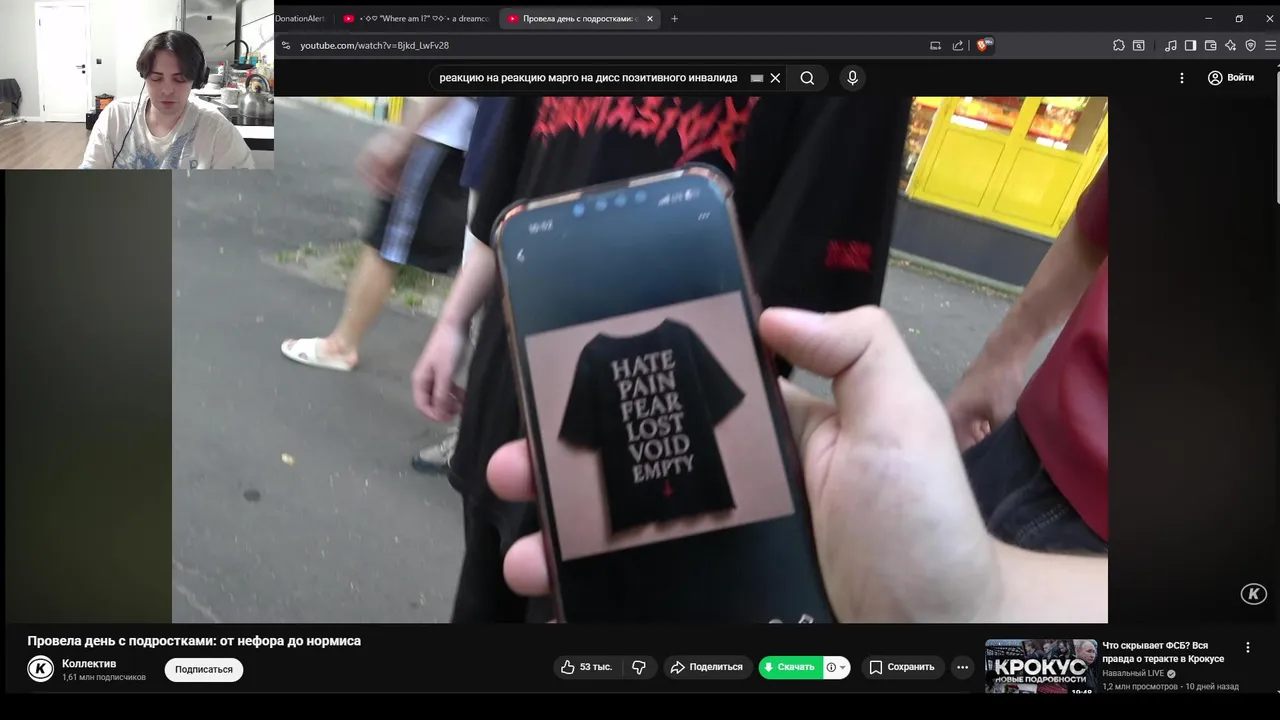The width and height of the screenshot is (1280, 720).
Task: Click the Сохранить save button
Action: pos(902,667)
